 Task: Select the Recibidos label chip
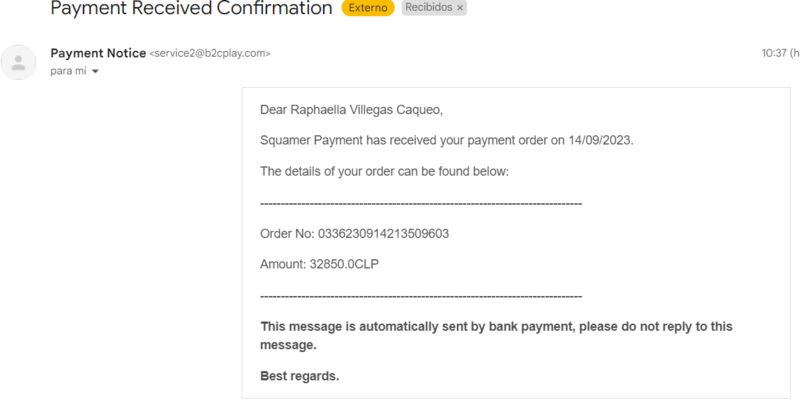434,8
